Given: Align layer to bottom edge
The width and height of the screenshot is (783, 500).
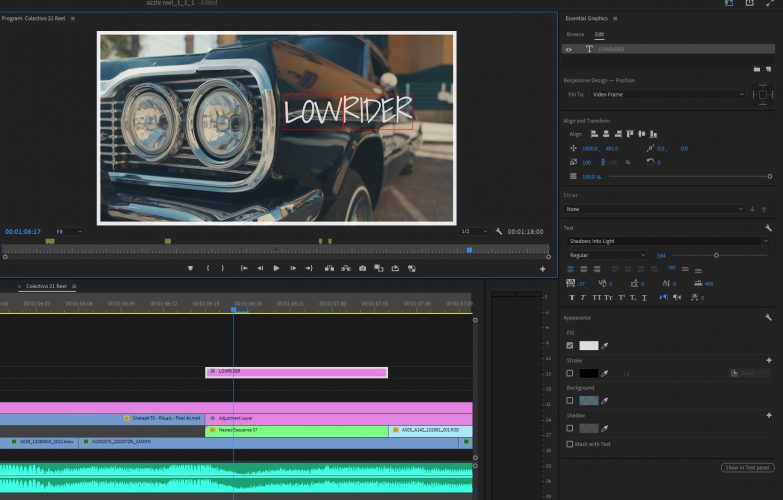Looking at the screenshot, I should 654,134.
